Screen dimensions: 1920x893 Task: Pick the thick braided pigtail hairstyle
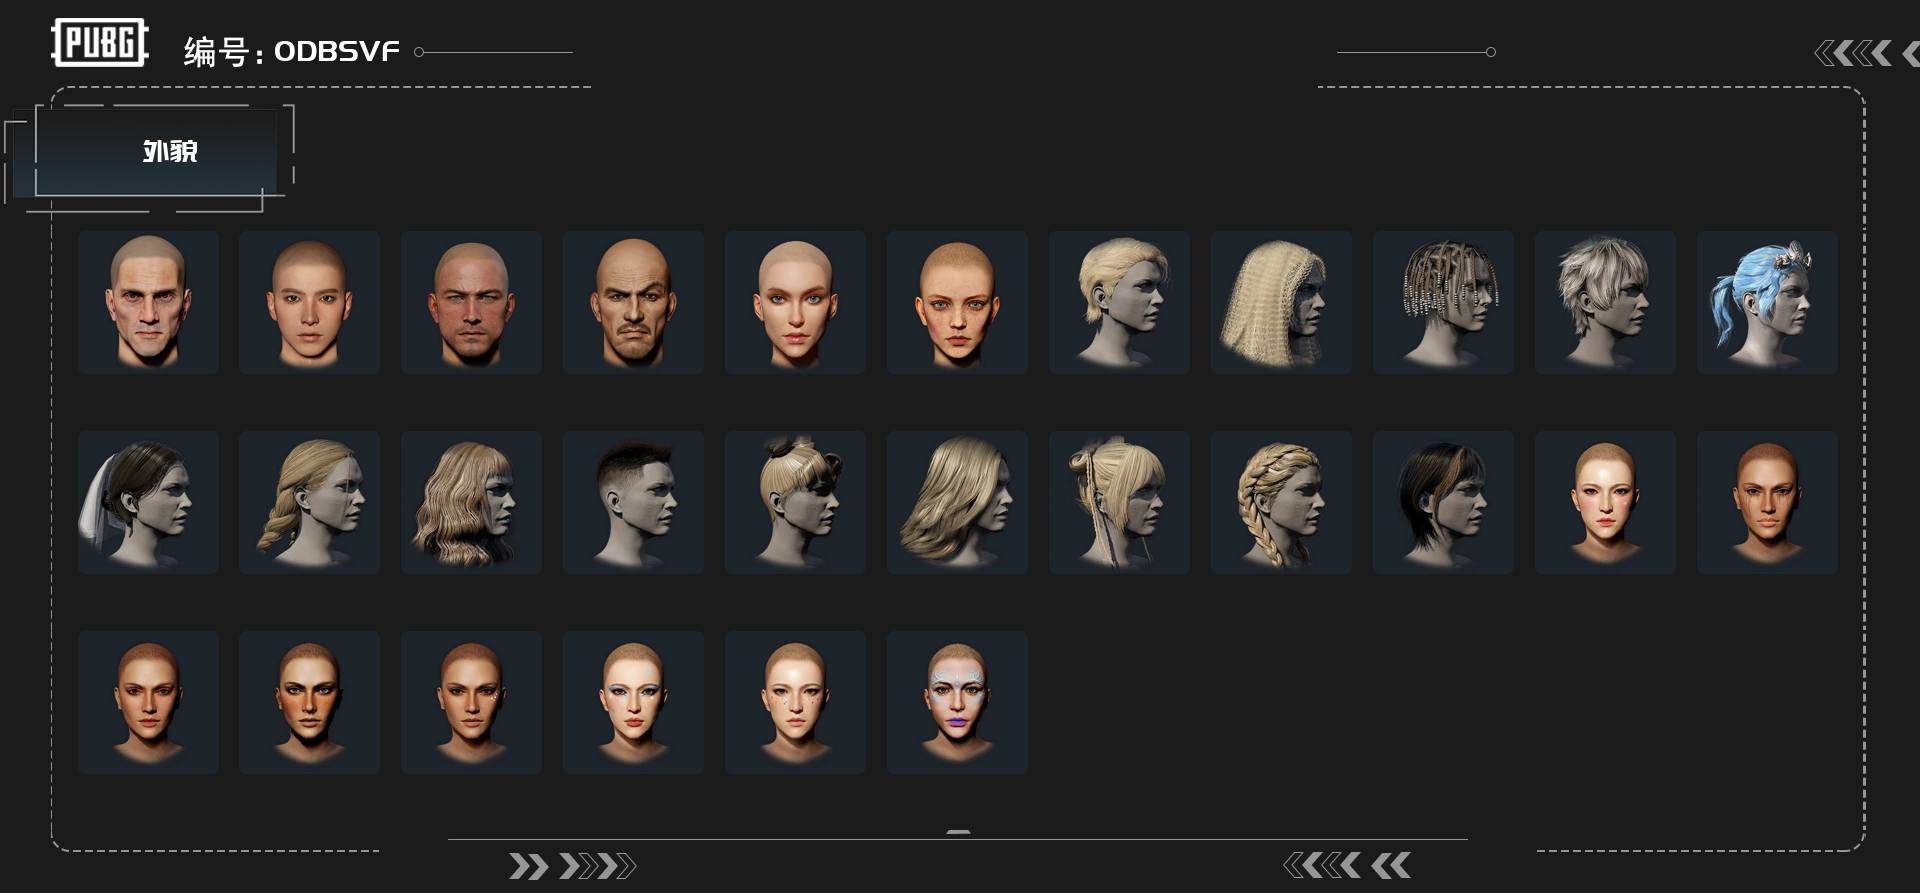(1282, 502)
